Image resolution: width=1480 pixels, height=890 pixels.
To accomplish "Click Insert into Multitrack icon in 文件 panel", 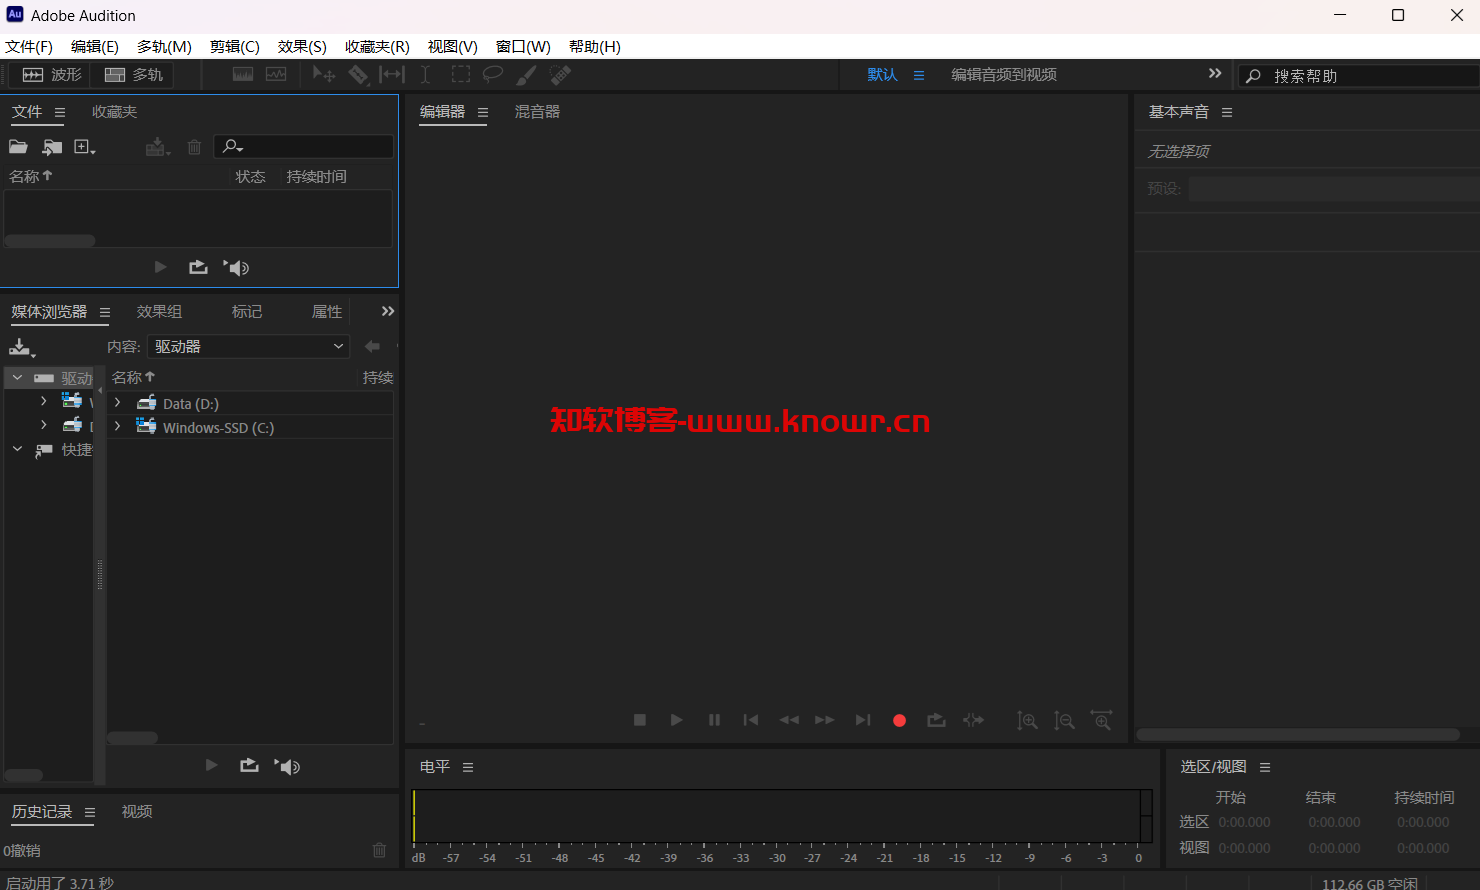I will [x=157, y=147].
